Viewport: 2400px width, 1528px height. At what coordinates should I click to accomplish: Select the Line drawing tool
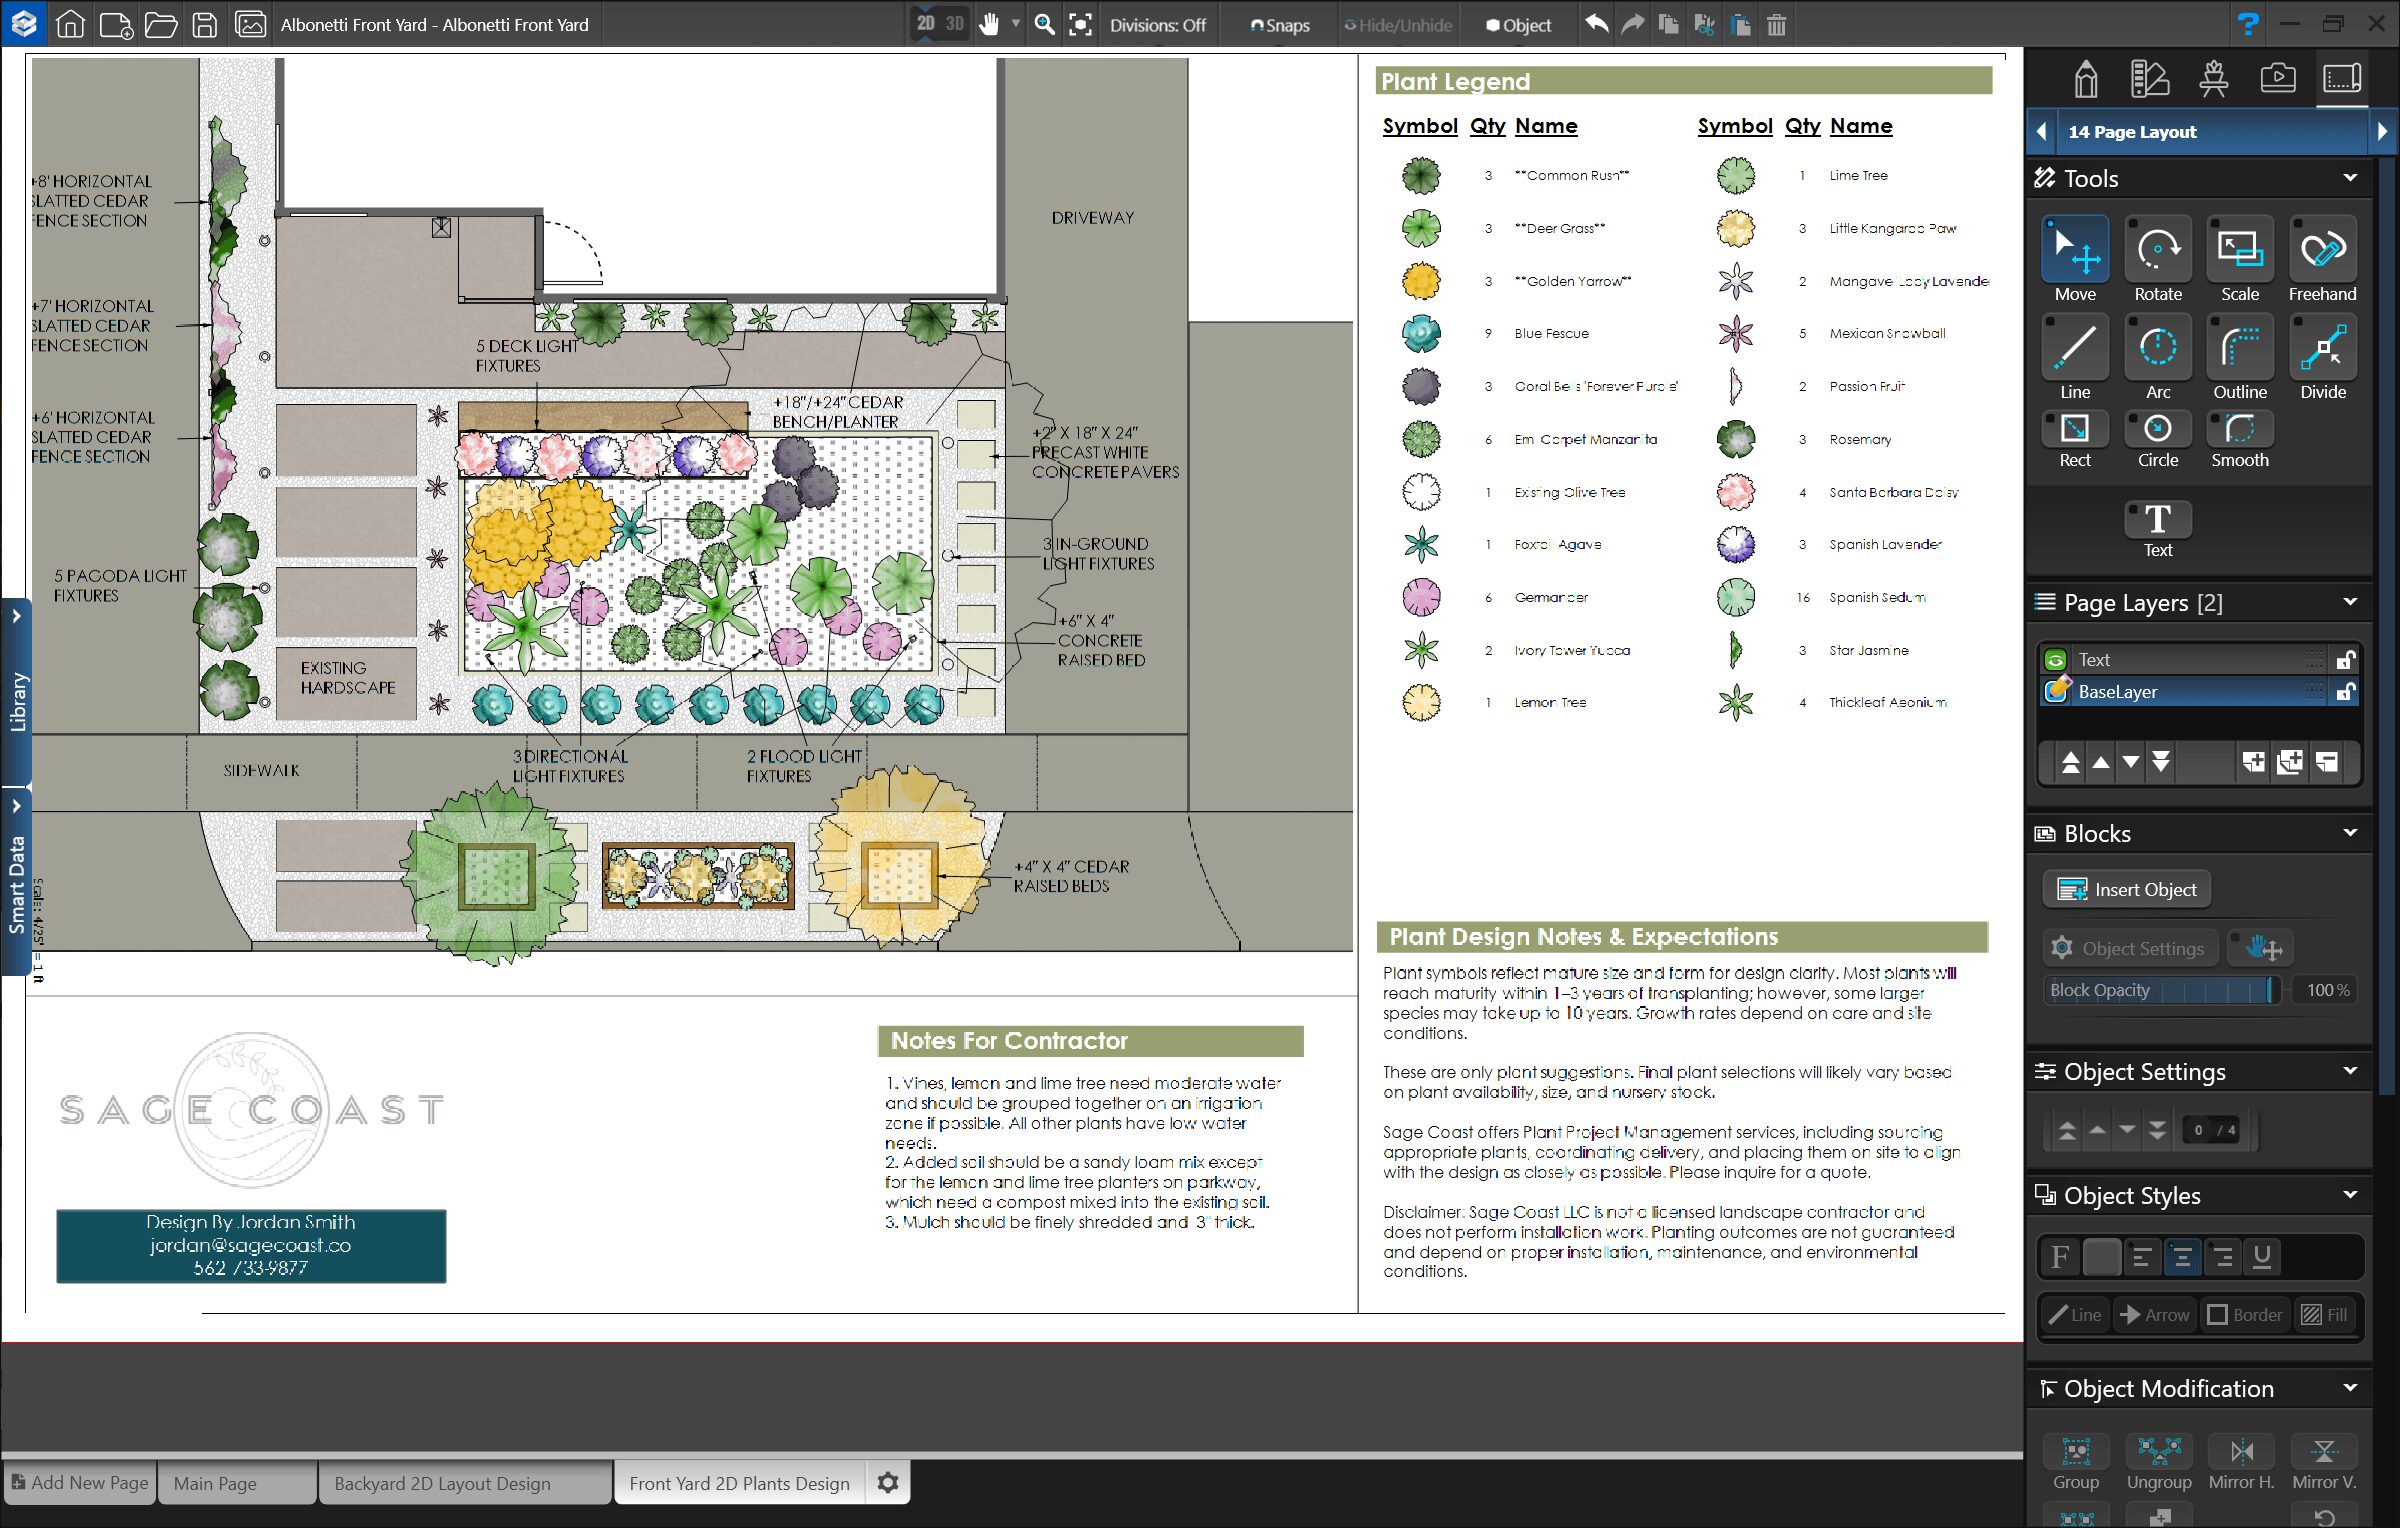pyautogui.click(x=2075, y=357)
